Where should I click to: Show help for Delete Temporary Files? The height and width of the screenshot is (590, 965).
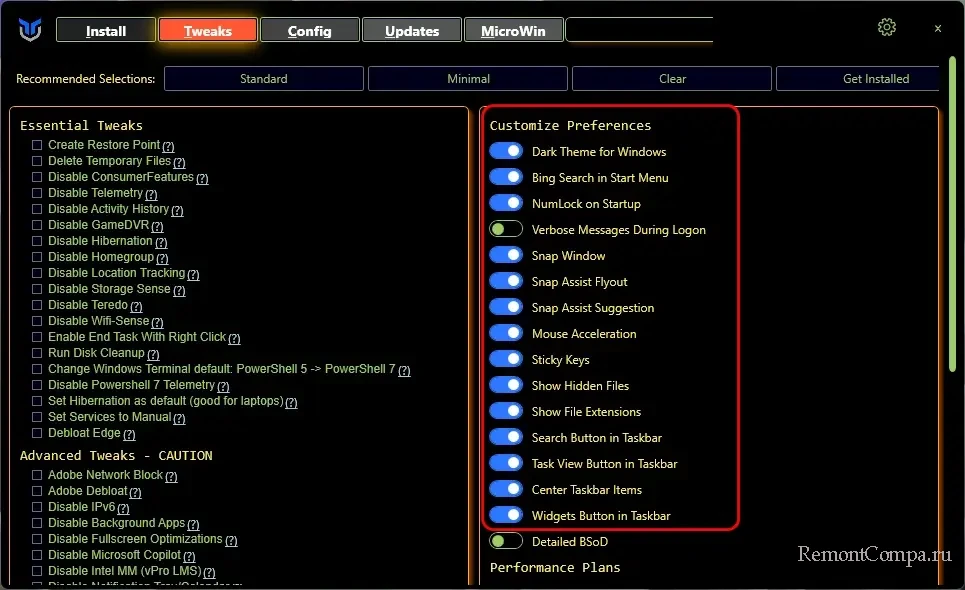click(x=179, y=162)
